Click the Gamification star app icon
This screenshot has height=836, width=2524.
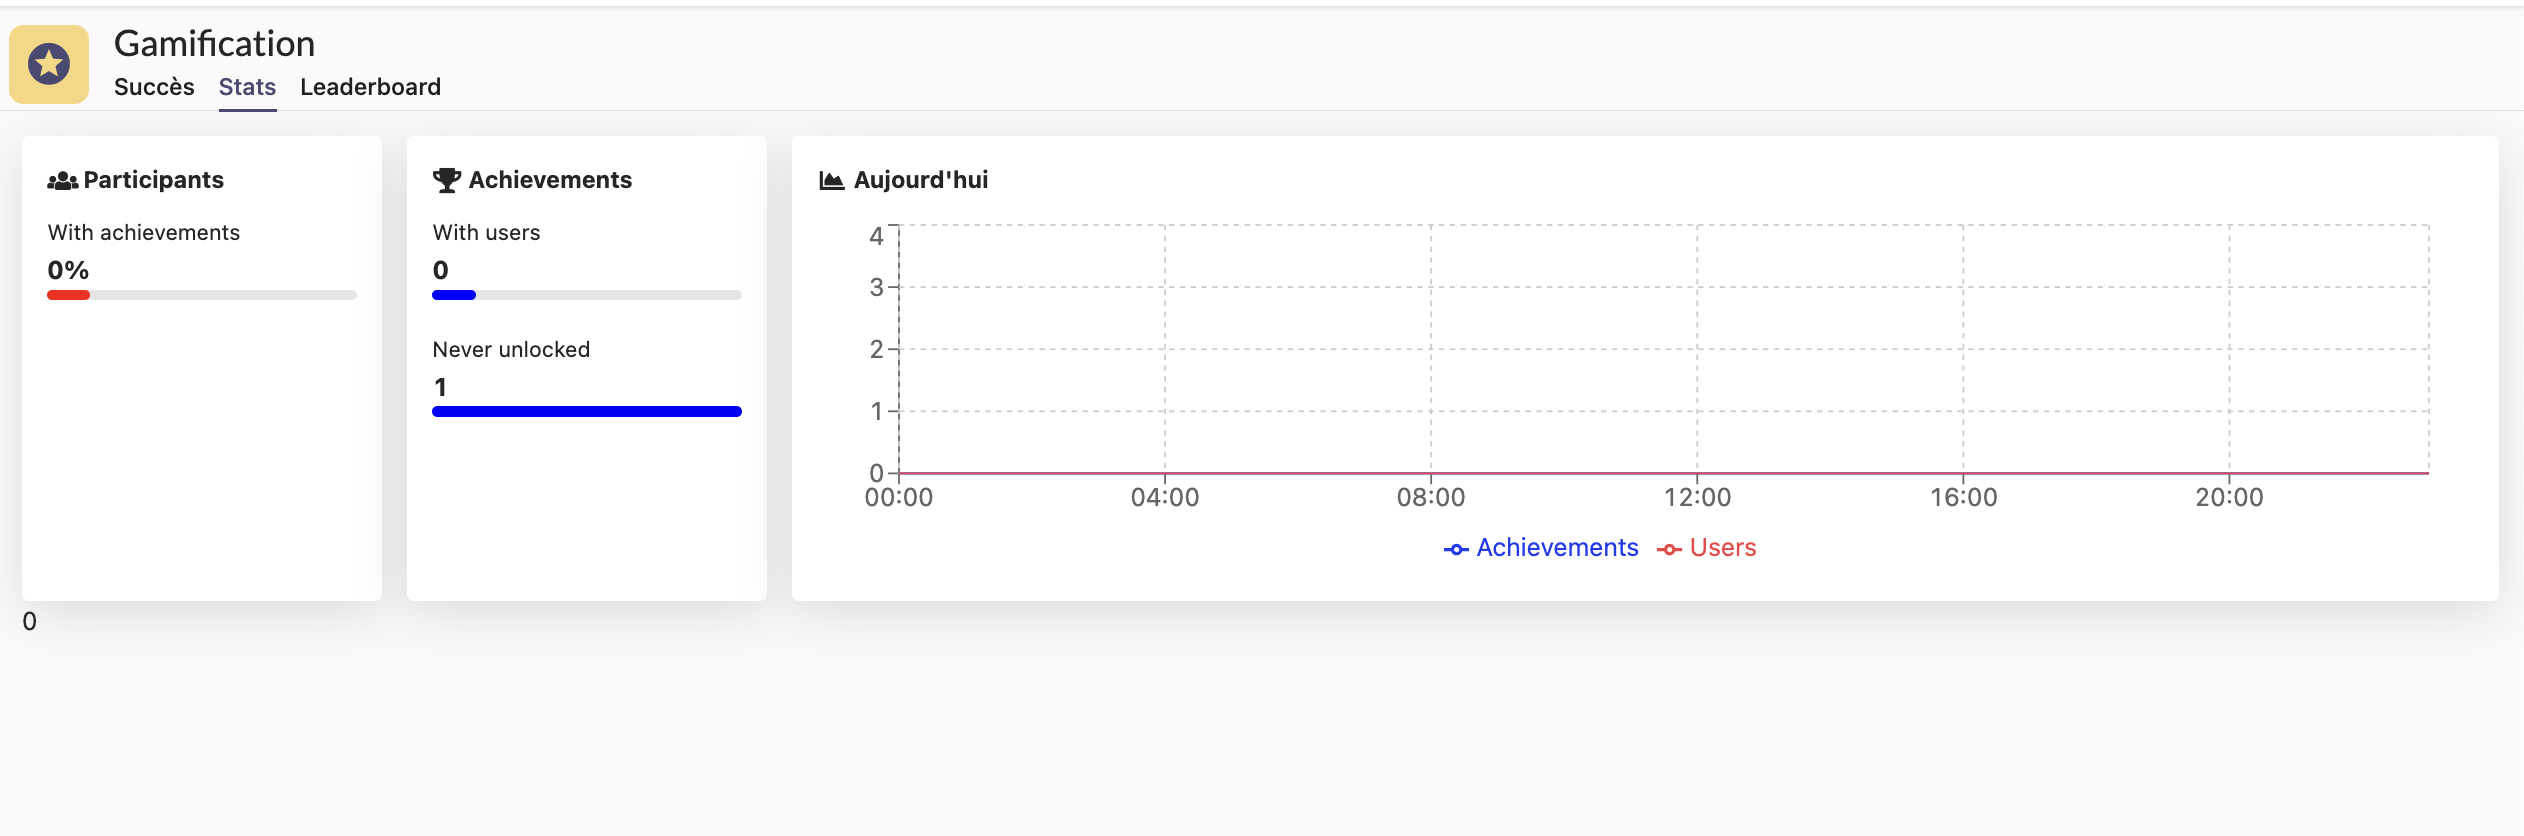tap(49, 65)
